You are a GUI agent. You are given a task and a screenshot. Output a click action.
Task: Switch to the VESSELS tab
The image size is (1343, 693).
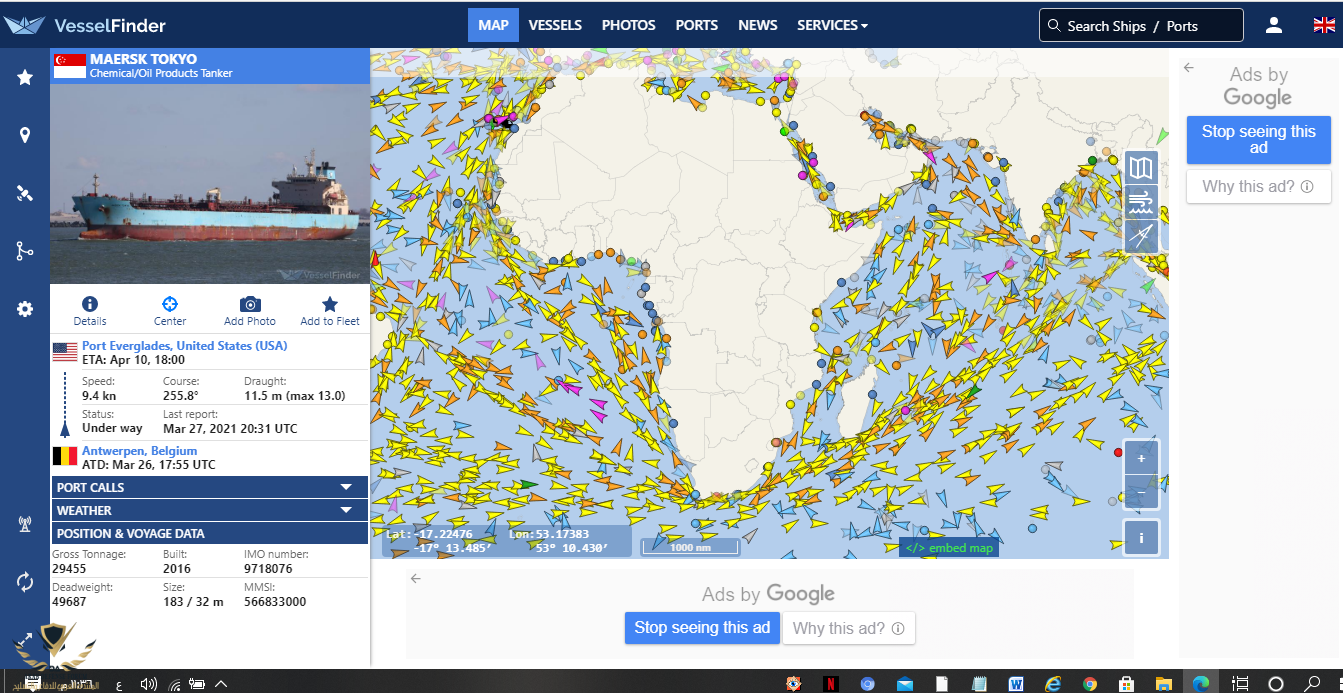pos(555,25)
